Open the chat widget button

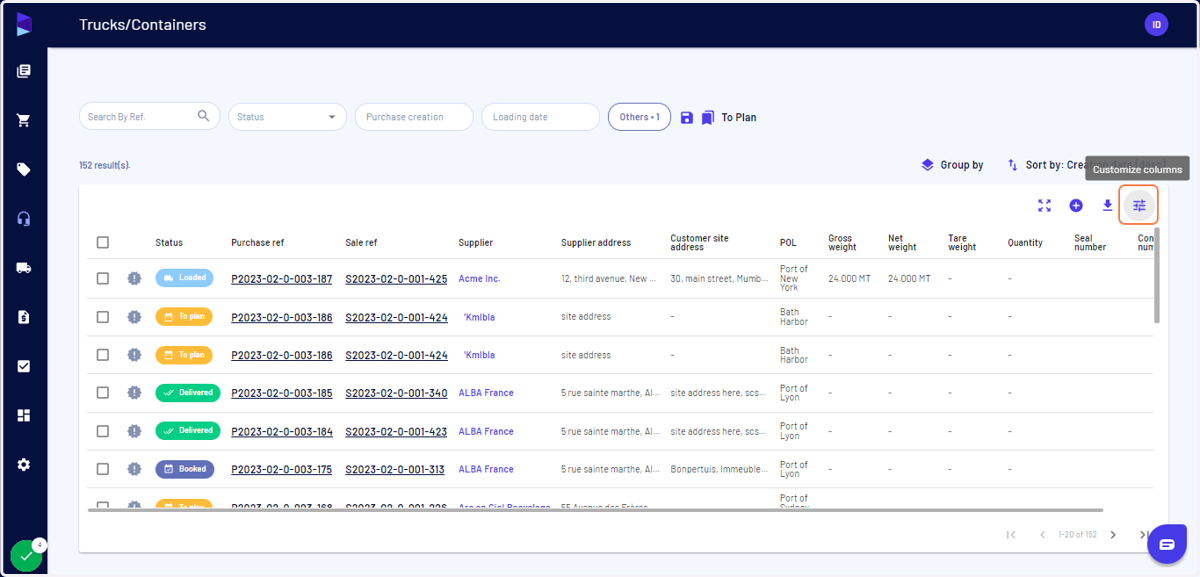1166,544
